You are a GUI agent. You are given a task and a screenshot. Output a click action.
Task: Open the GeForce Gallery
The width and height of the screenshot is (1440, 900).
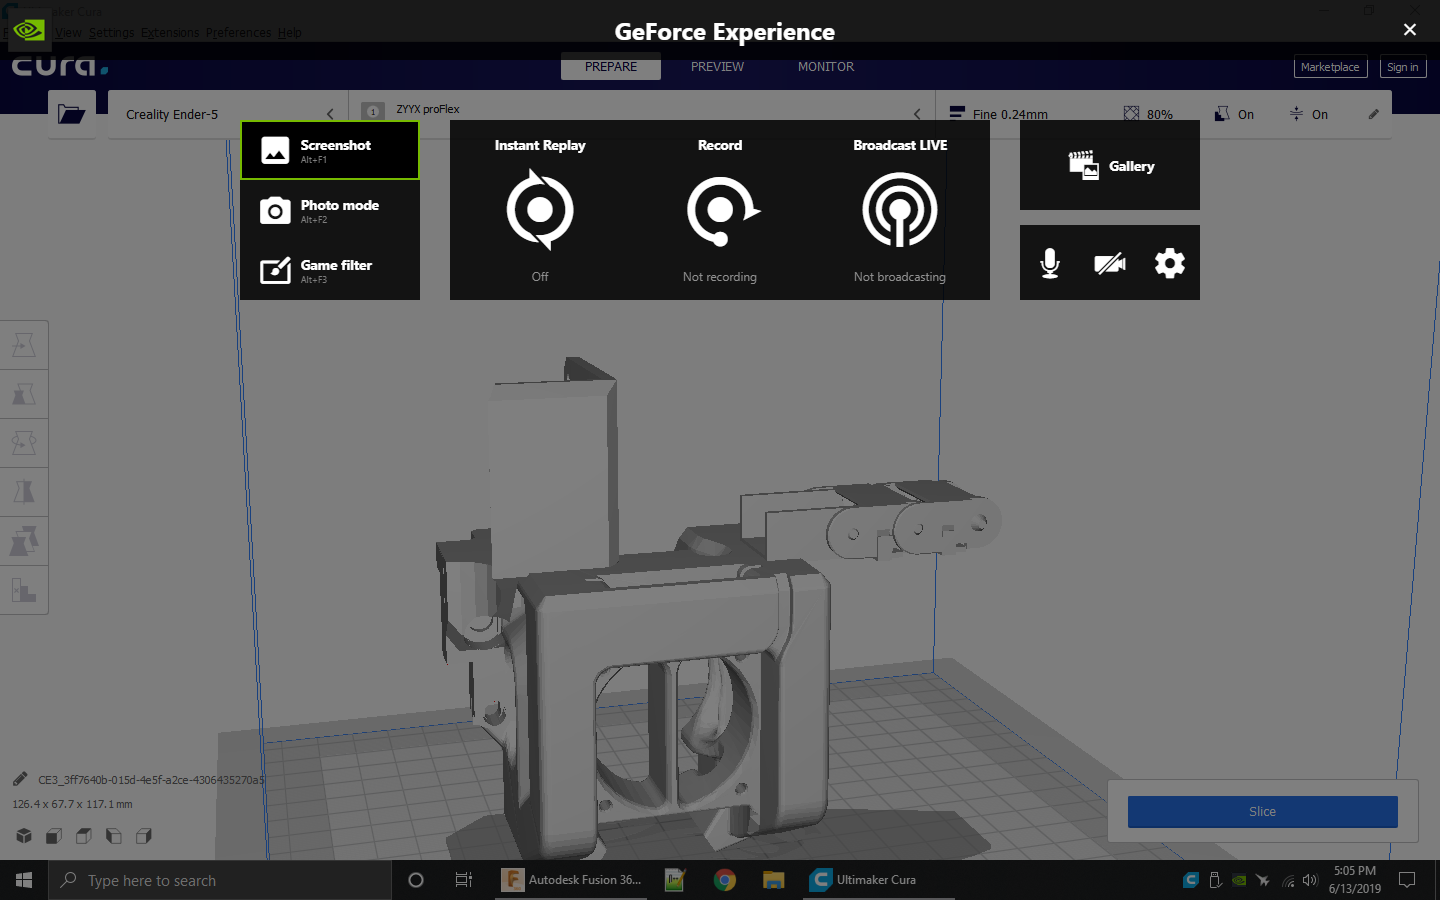coord(1110,166)
